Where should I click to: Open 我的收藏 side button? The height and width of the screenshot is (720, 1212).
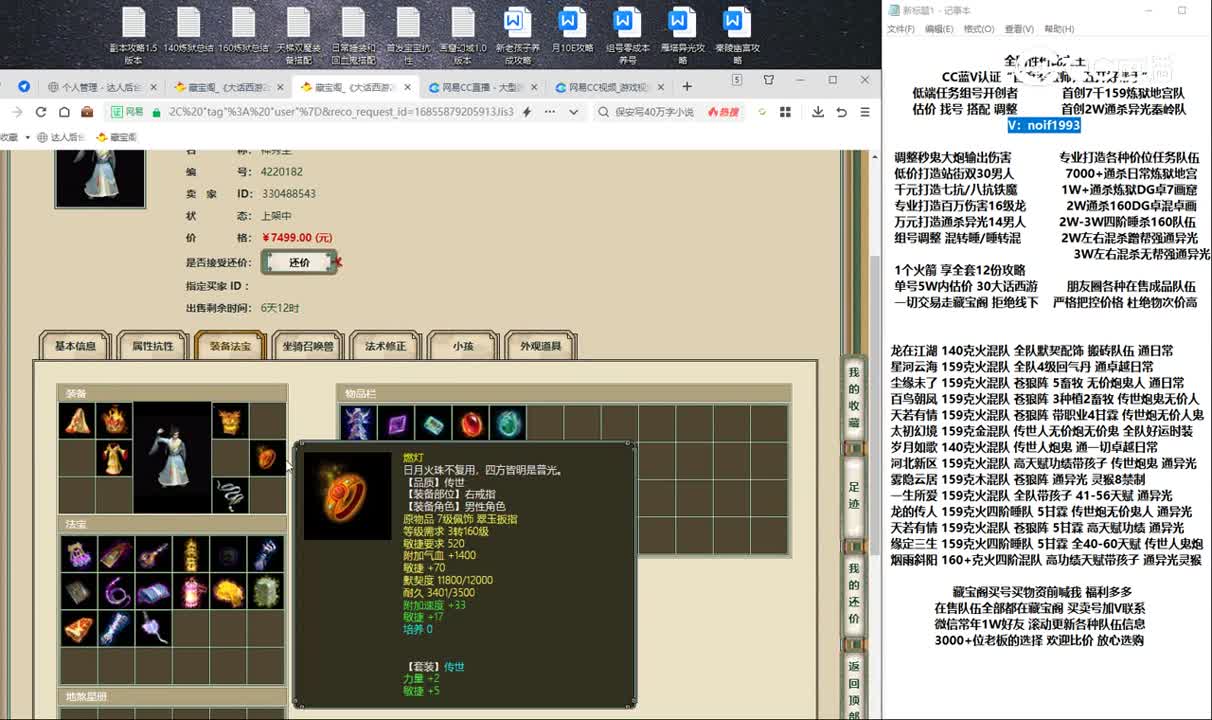[x=853, y=398]
